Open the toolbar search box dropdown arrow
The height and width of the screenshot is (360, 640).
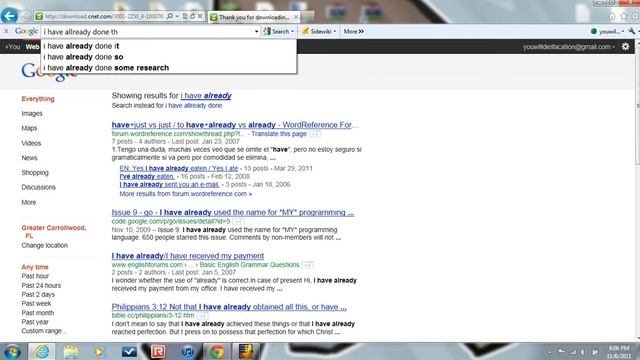(x=256, y=32)
